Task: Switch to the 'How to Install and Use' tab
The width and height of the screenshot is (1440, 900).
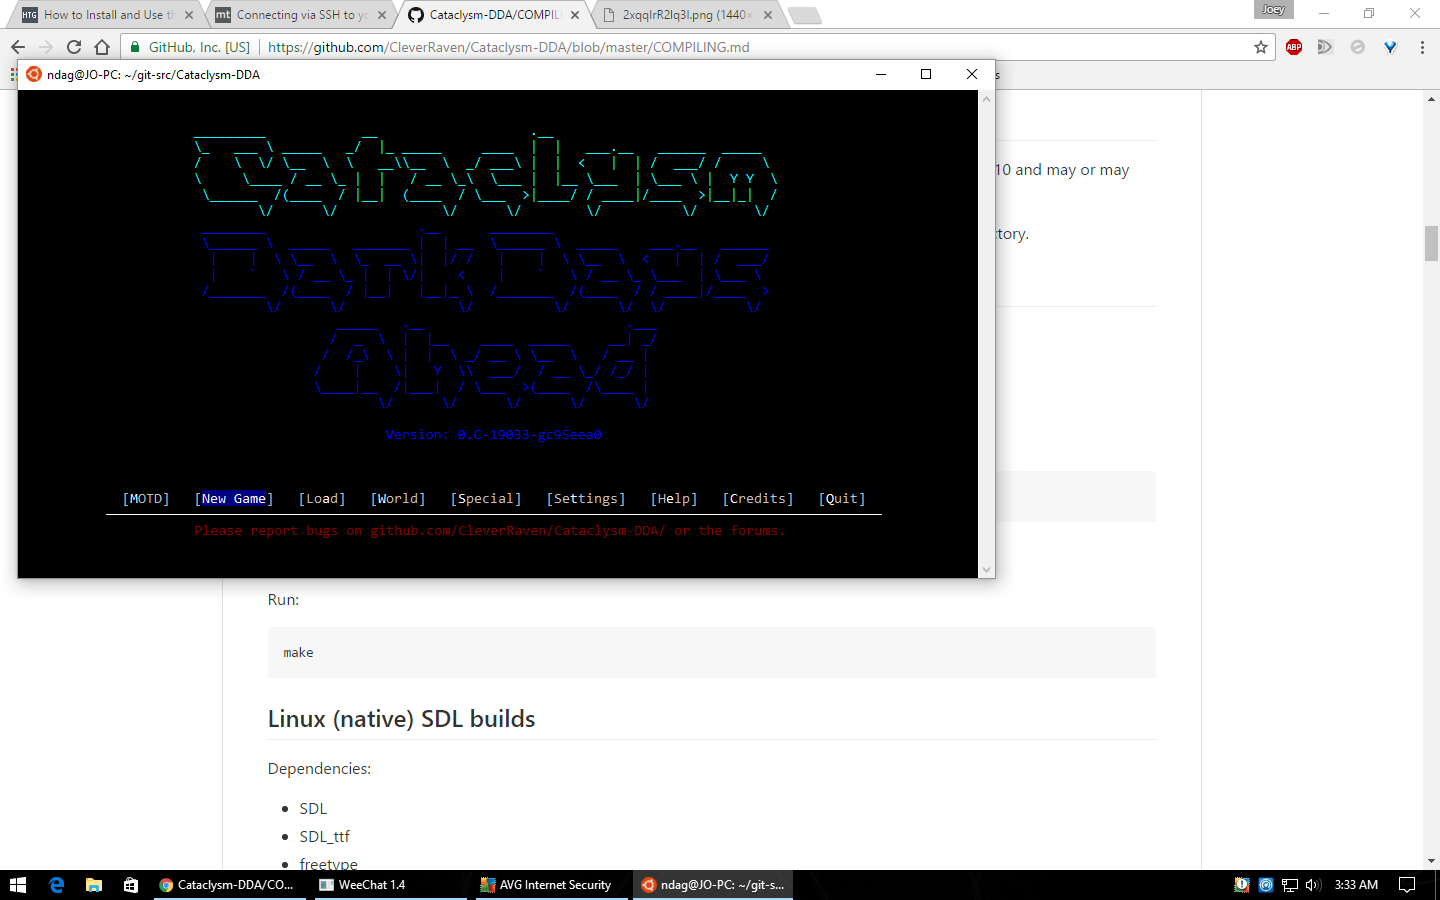Action: [x=107, y=15]
